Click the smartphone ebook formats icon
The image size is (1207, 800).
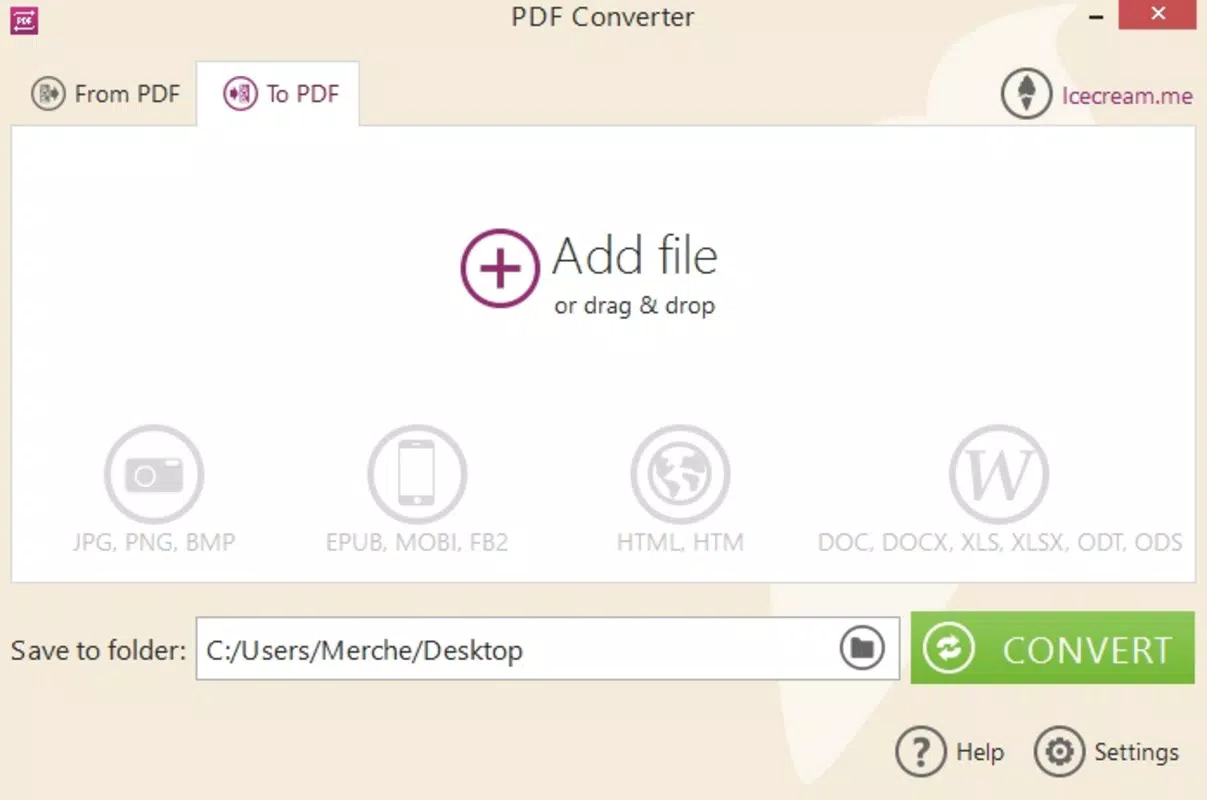(417, 474)
